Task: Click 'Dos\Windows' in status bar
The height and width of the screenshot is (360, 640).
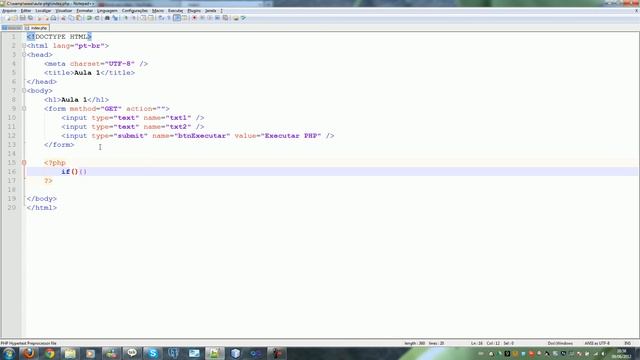Action: tap(560, 343)
